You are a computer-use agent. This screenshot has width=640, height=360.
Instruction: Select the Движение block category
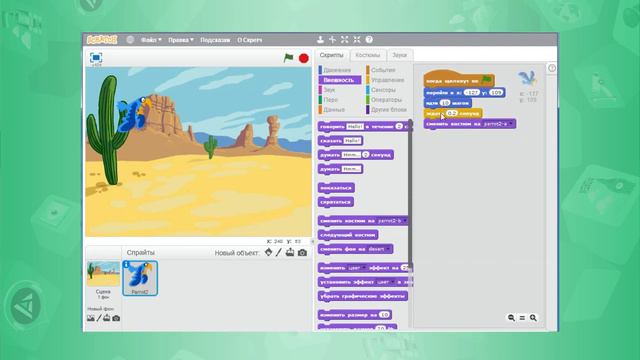coord(337,70)
